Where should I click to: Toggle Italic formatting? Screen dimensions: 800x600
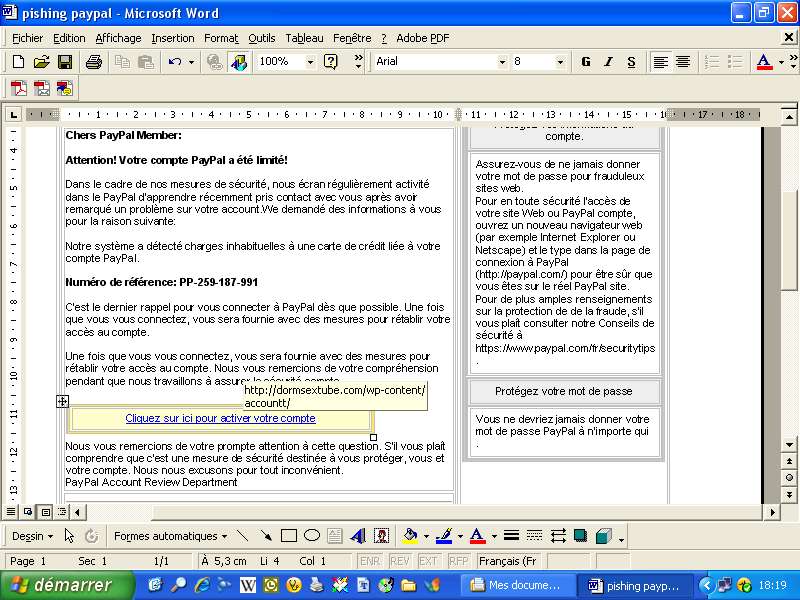click(608, 62)
